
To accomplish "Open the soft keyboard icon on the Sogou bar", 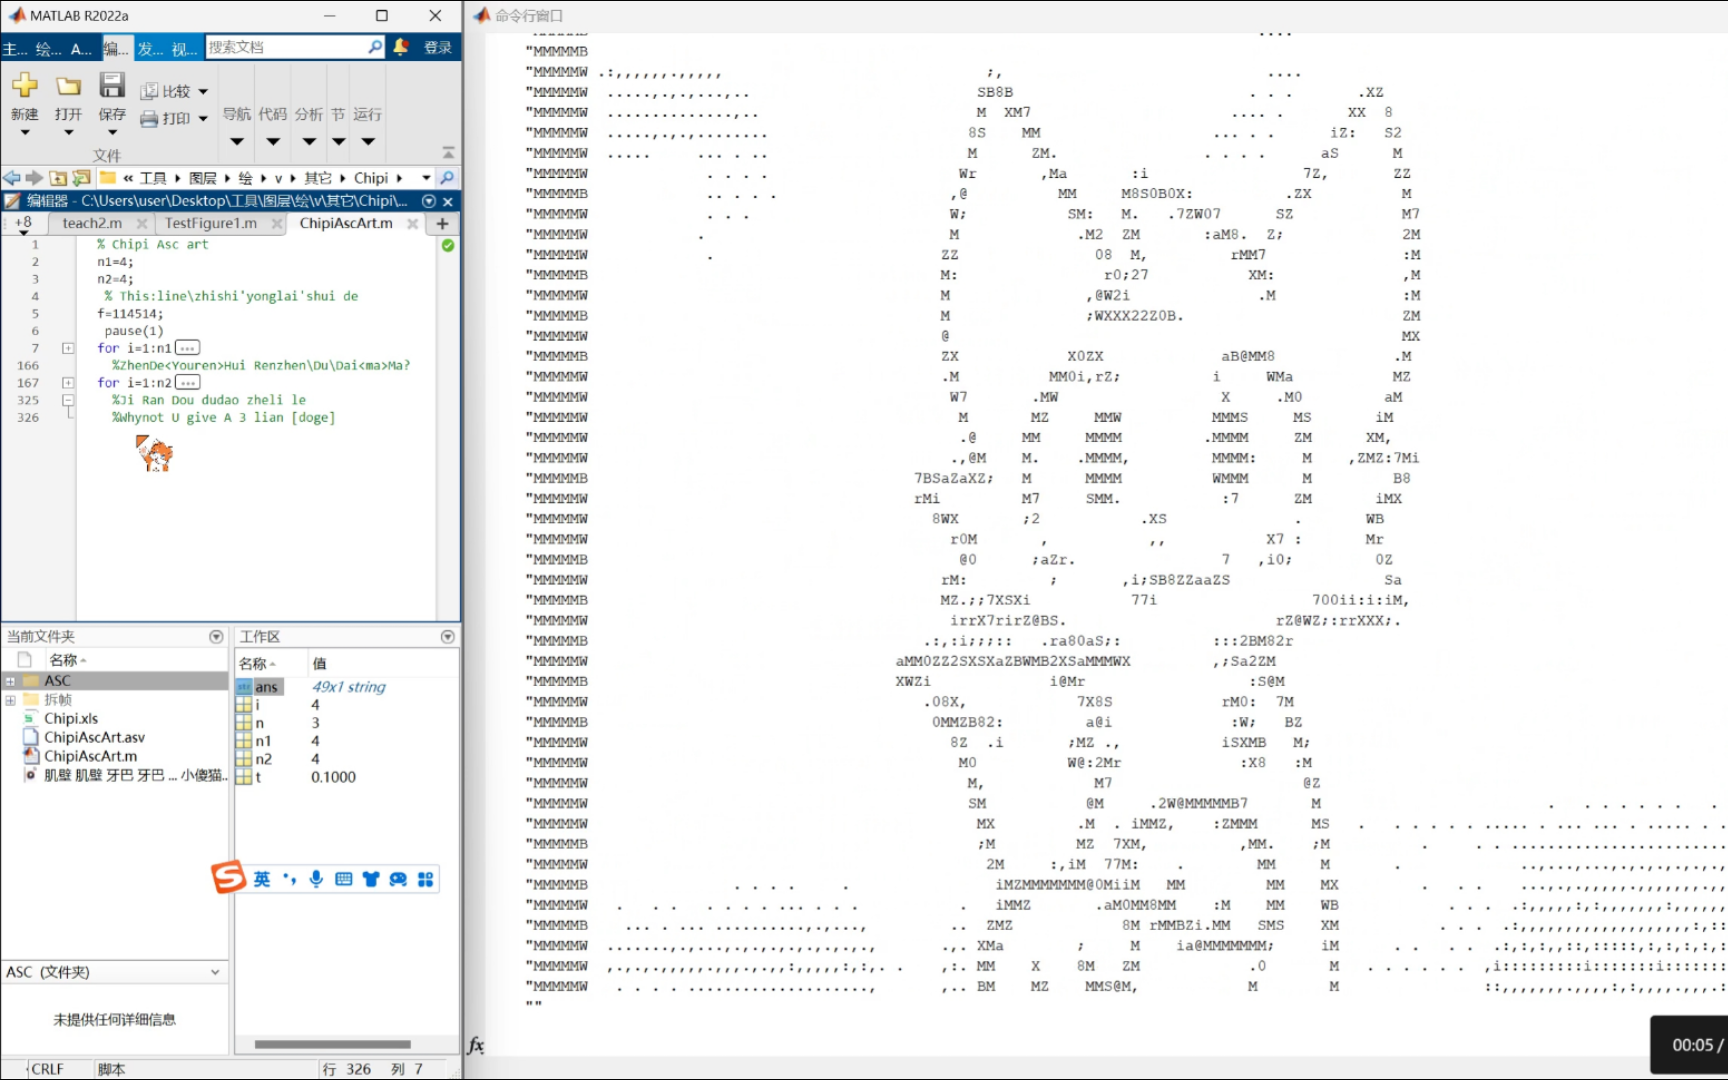I will [344, 879].
